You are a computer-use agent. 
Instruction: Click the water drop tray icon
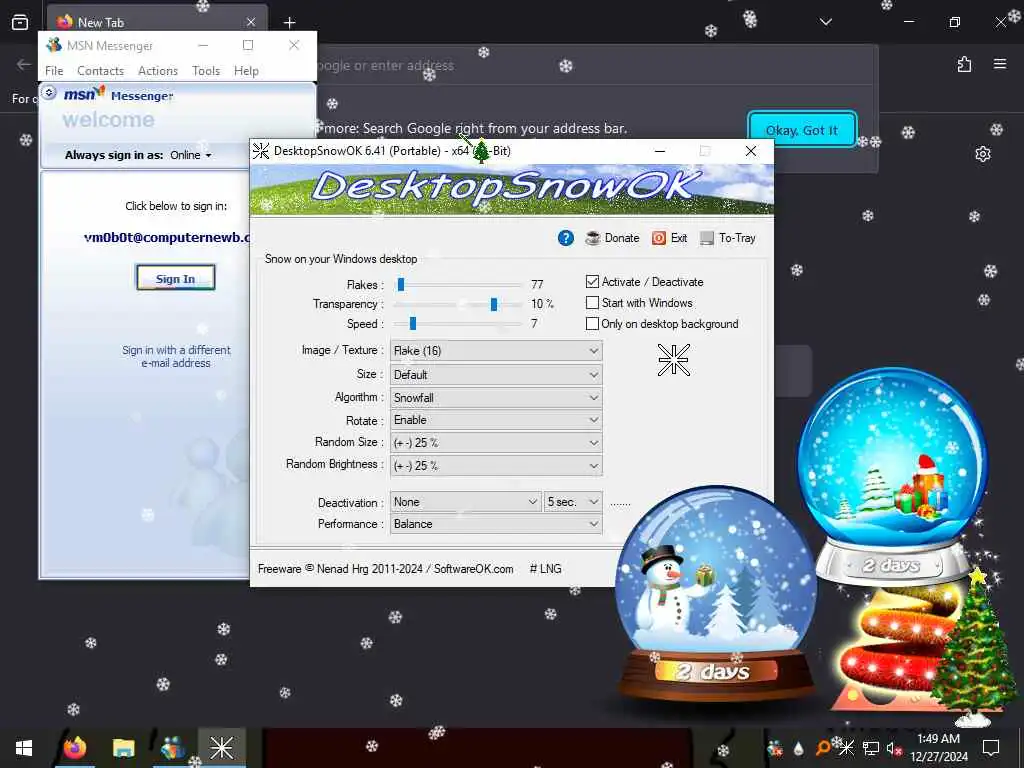(x=798, y=748)
